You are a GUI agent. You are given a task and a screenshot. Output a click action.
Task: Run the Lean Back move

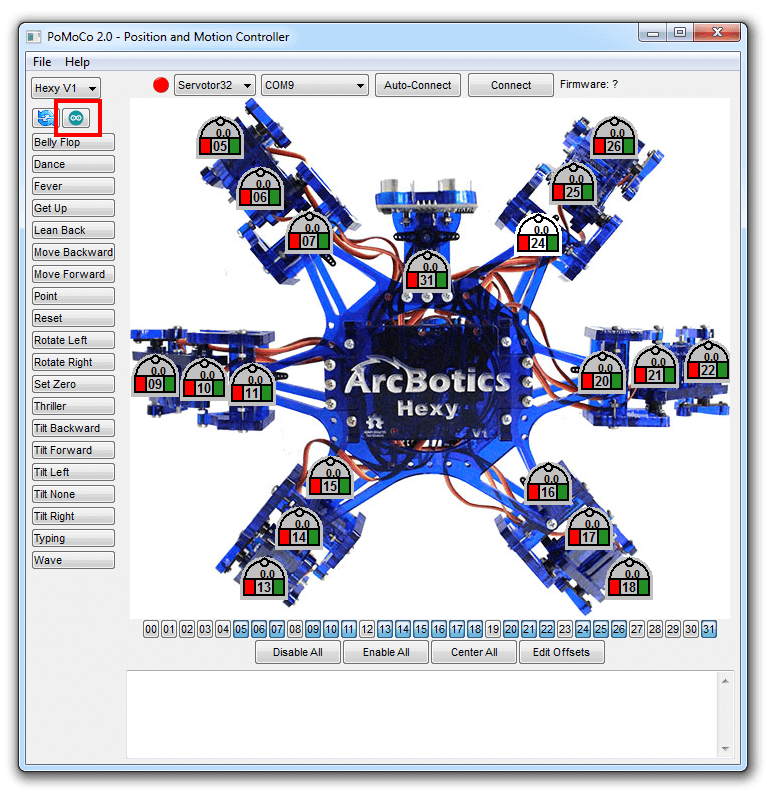click(73, 230)
